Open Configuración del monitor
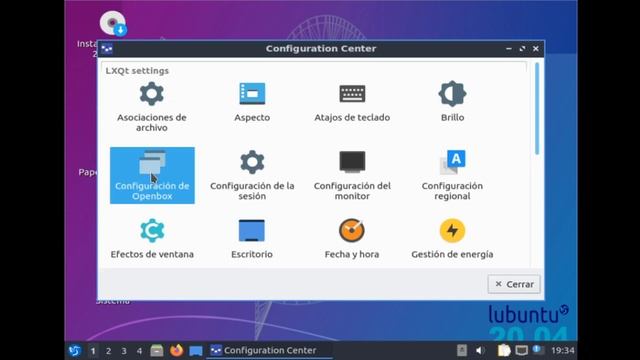This screenshot has width=640, height=360. pyautogui.click(x=352, y=176)
